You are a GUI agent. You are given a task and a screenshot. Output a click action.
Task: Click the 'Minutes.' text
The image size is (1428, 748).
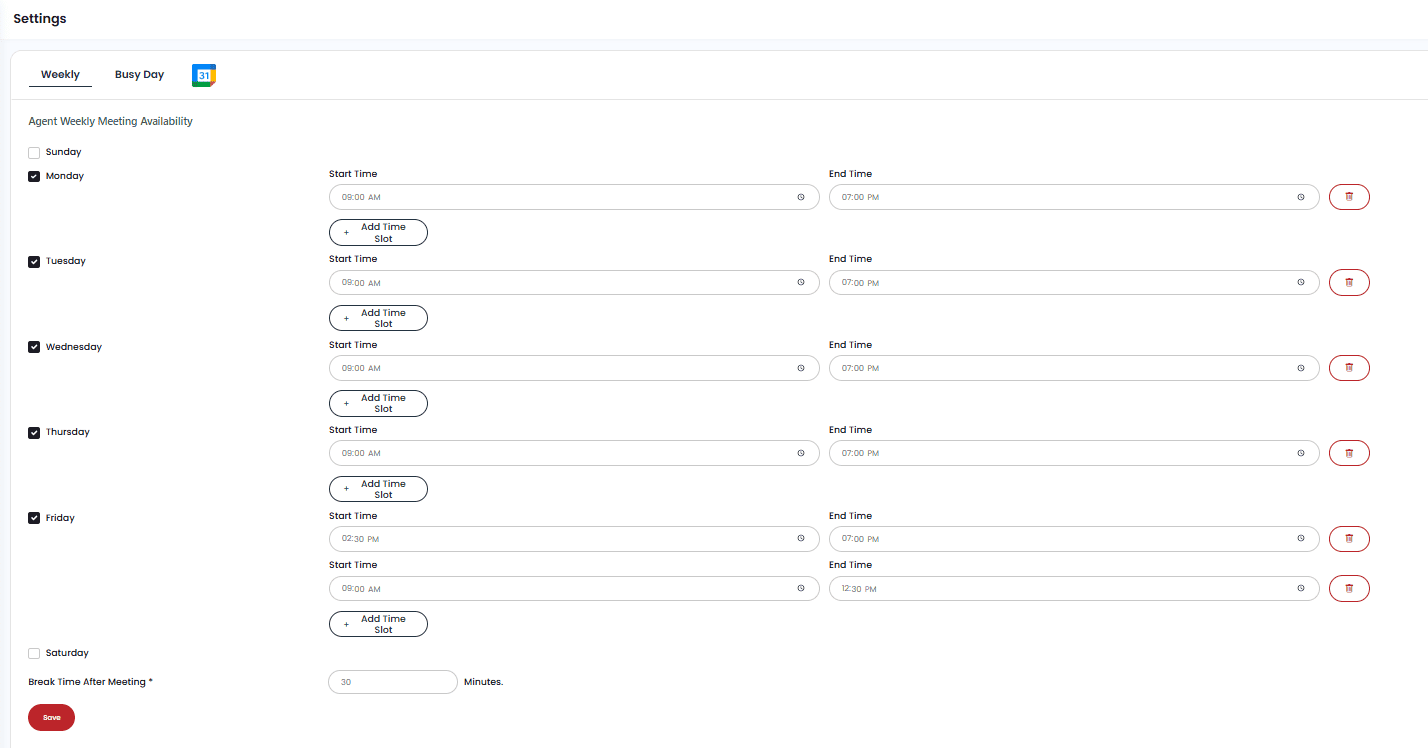(483, 682)
